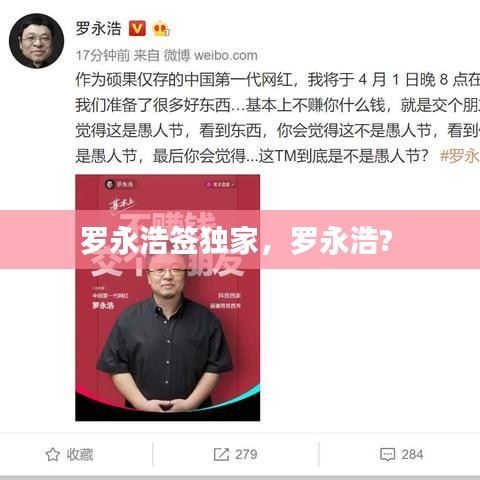Click the repost share arrow icon

click(x=221, y=454)
